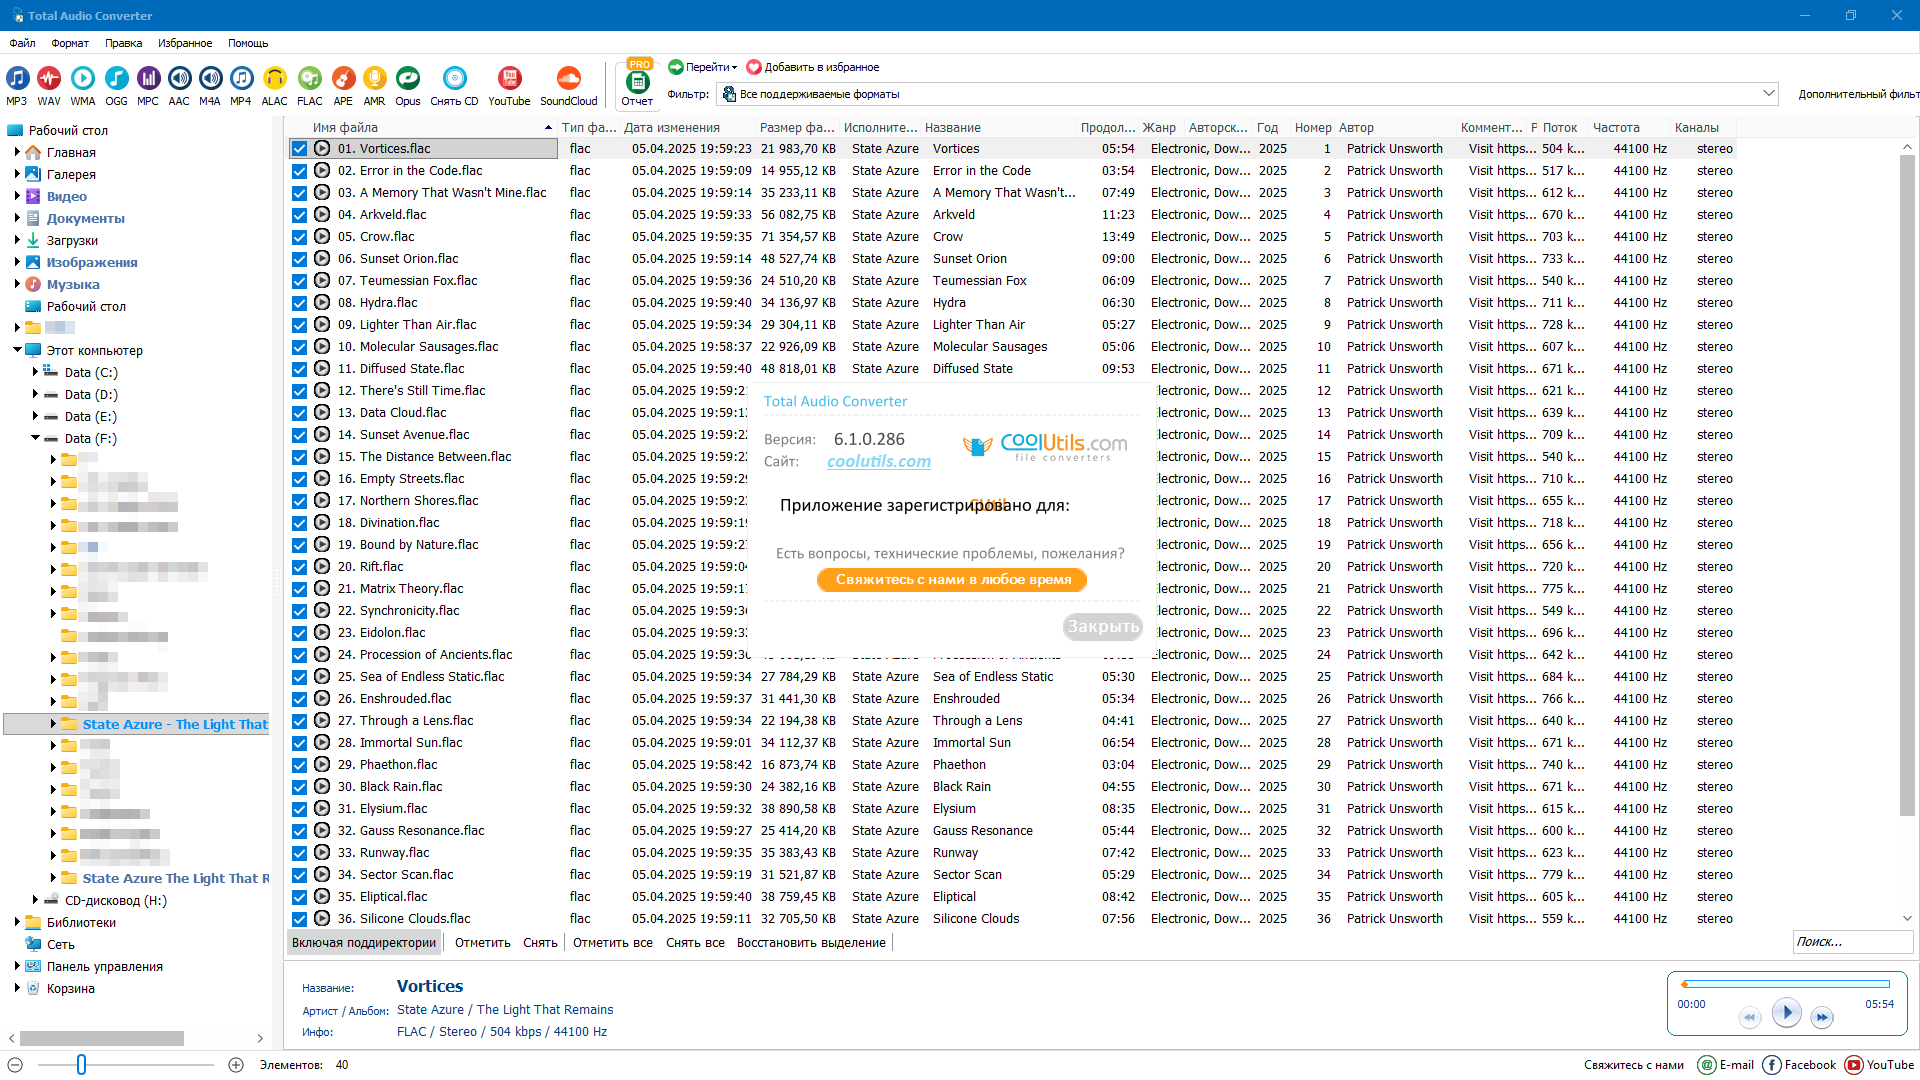
Task: Choose the OGG converter icon
Action: click(116, 79)
